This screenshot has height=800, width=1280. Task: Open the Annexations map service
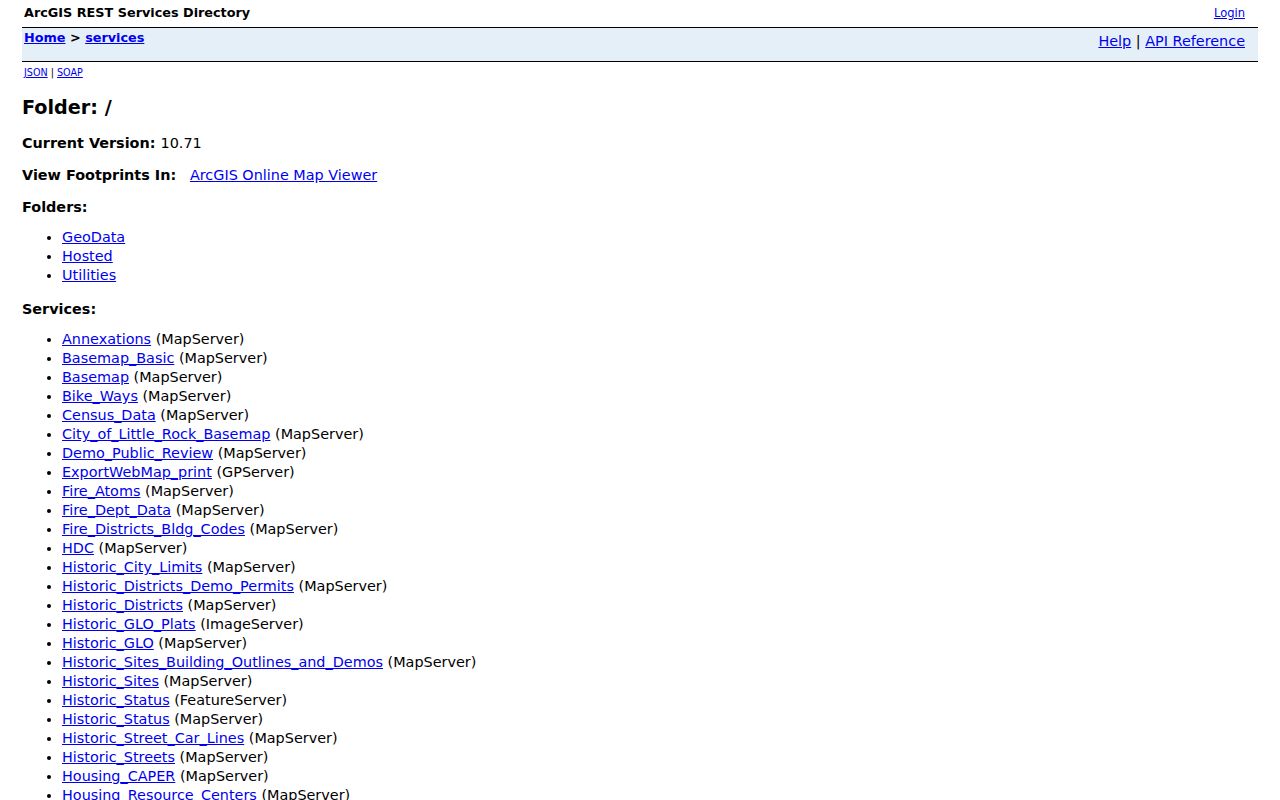tap(106, 339)
